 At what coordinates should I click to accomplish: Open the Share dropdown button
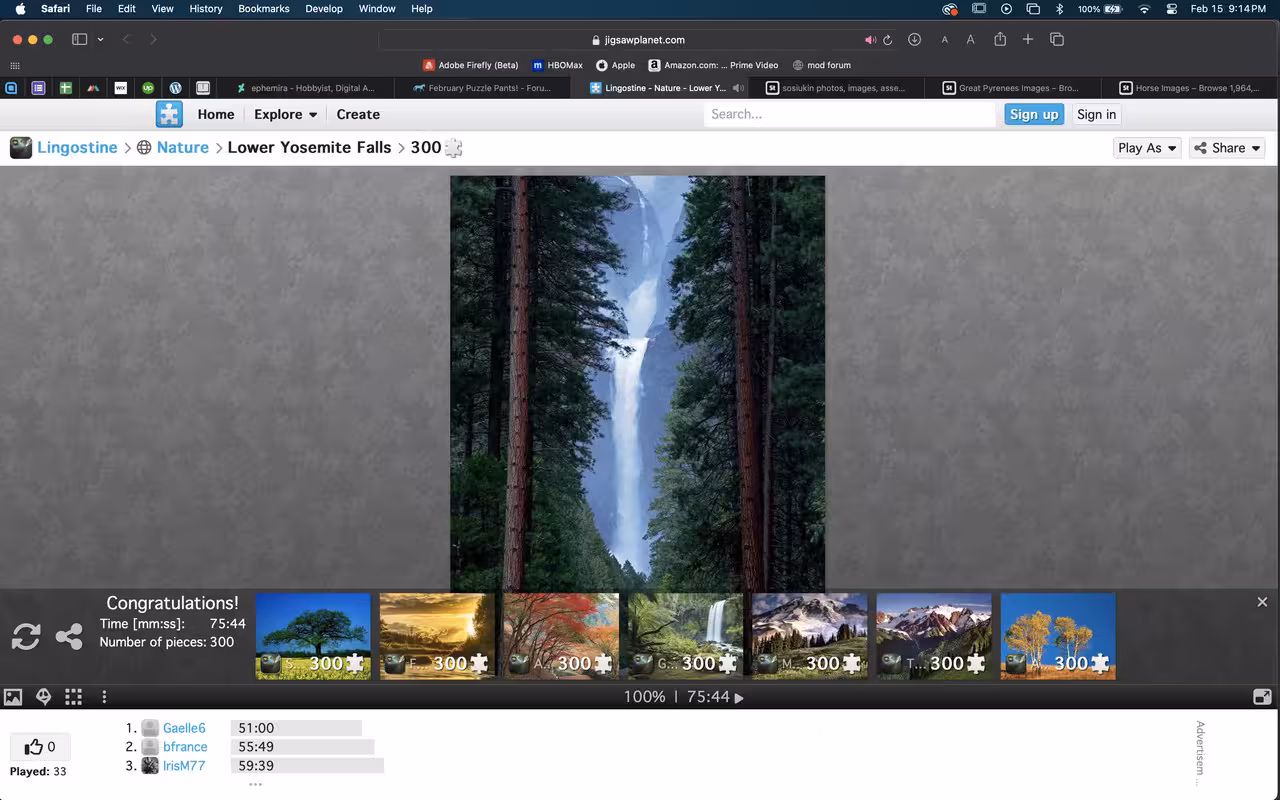(x=1227, y=148)
